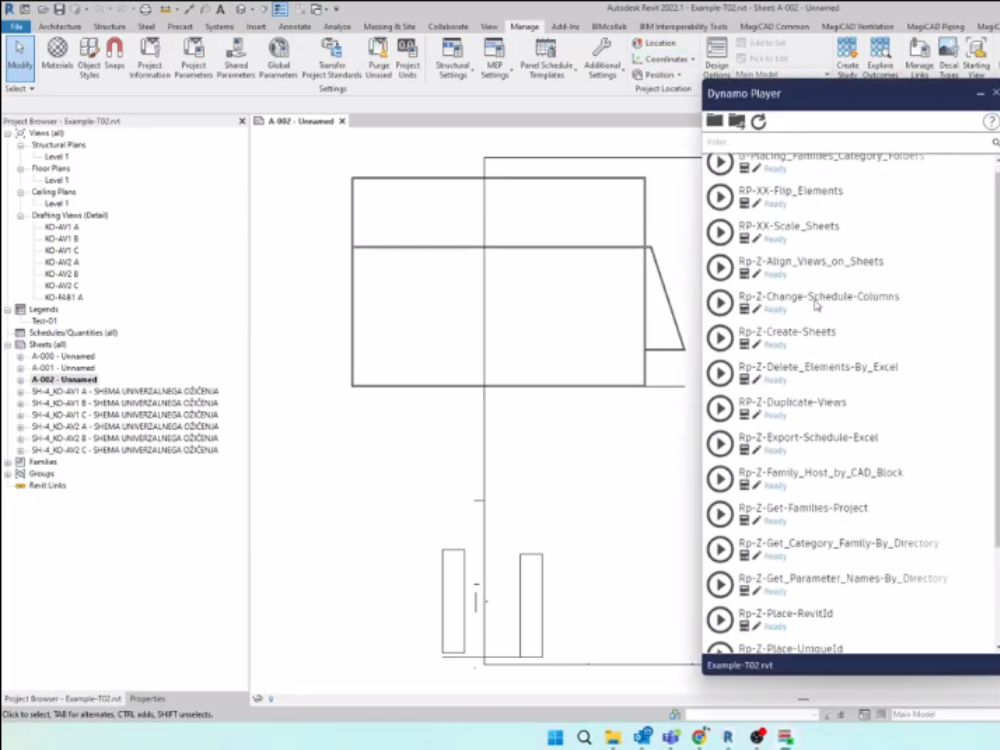Click play on Rp-Z-Create-Sheets script
This screenshot has height=750, width=1000.
click(x=720, y=338)
